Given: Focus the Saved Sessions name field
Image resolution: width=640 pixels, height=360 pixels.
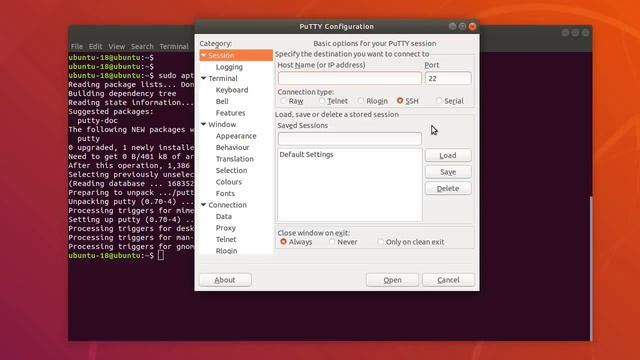Looking at the screenshot, I should point(349,138).
